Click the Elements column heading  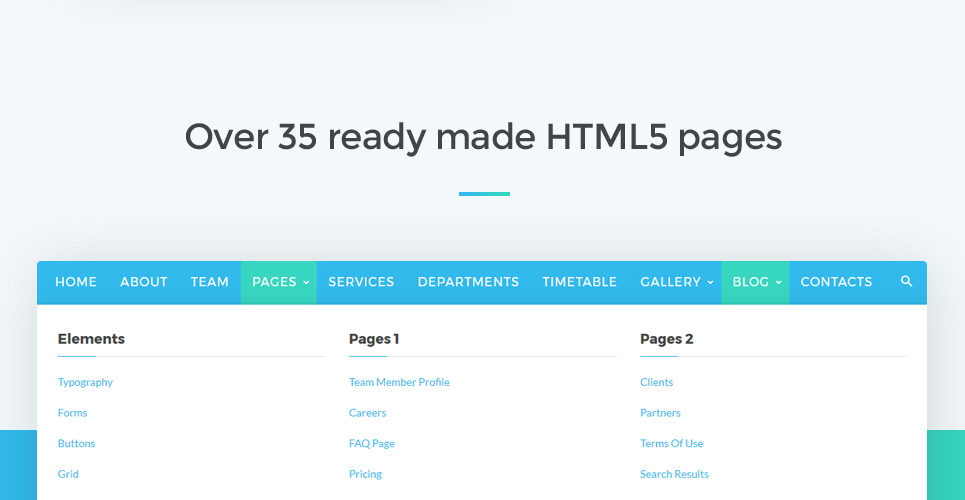pos(91,339)
